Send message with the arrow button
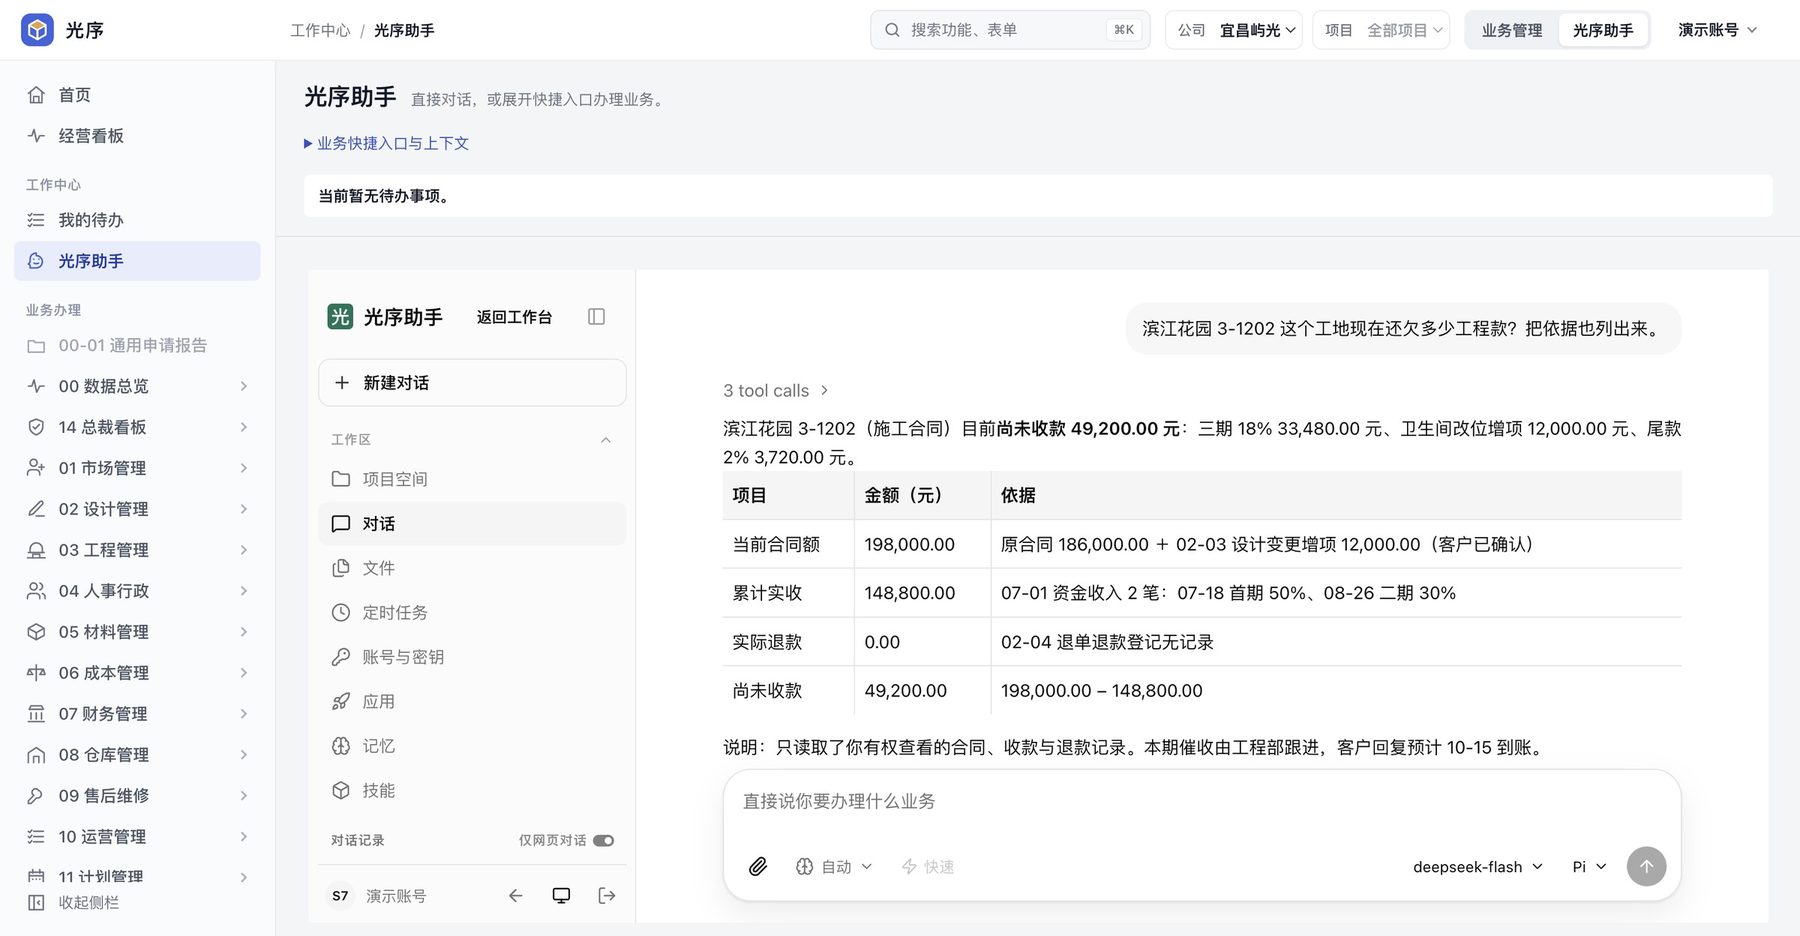The image size is (1800, 936). click(1646, 866)
